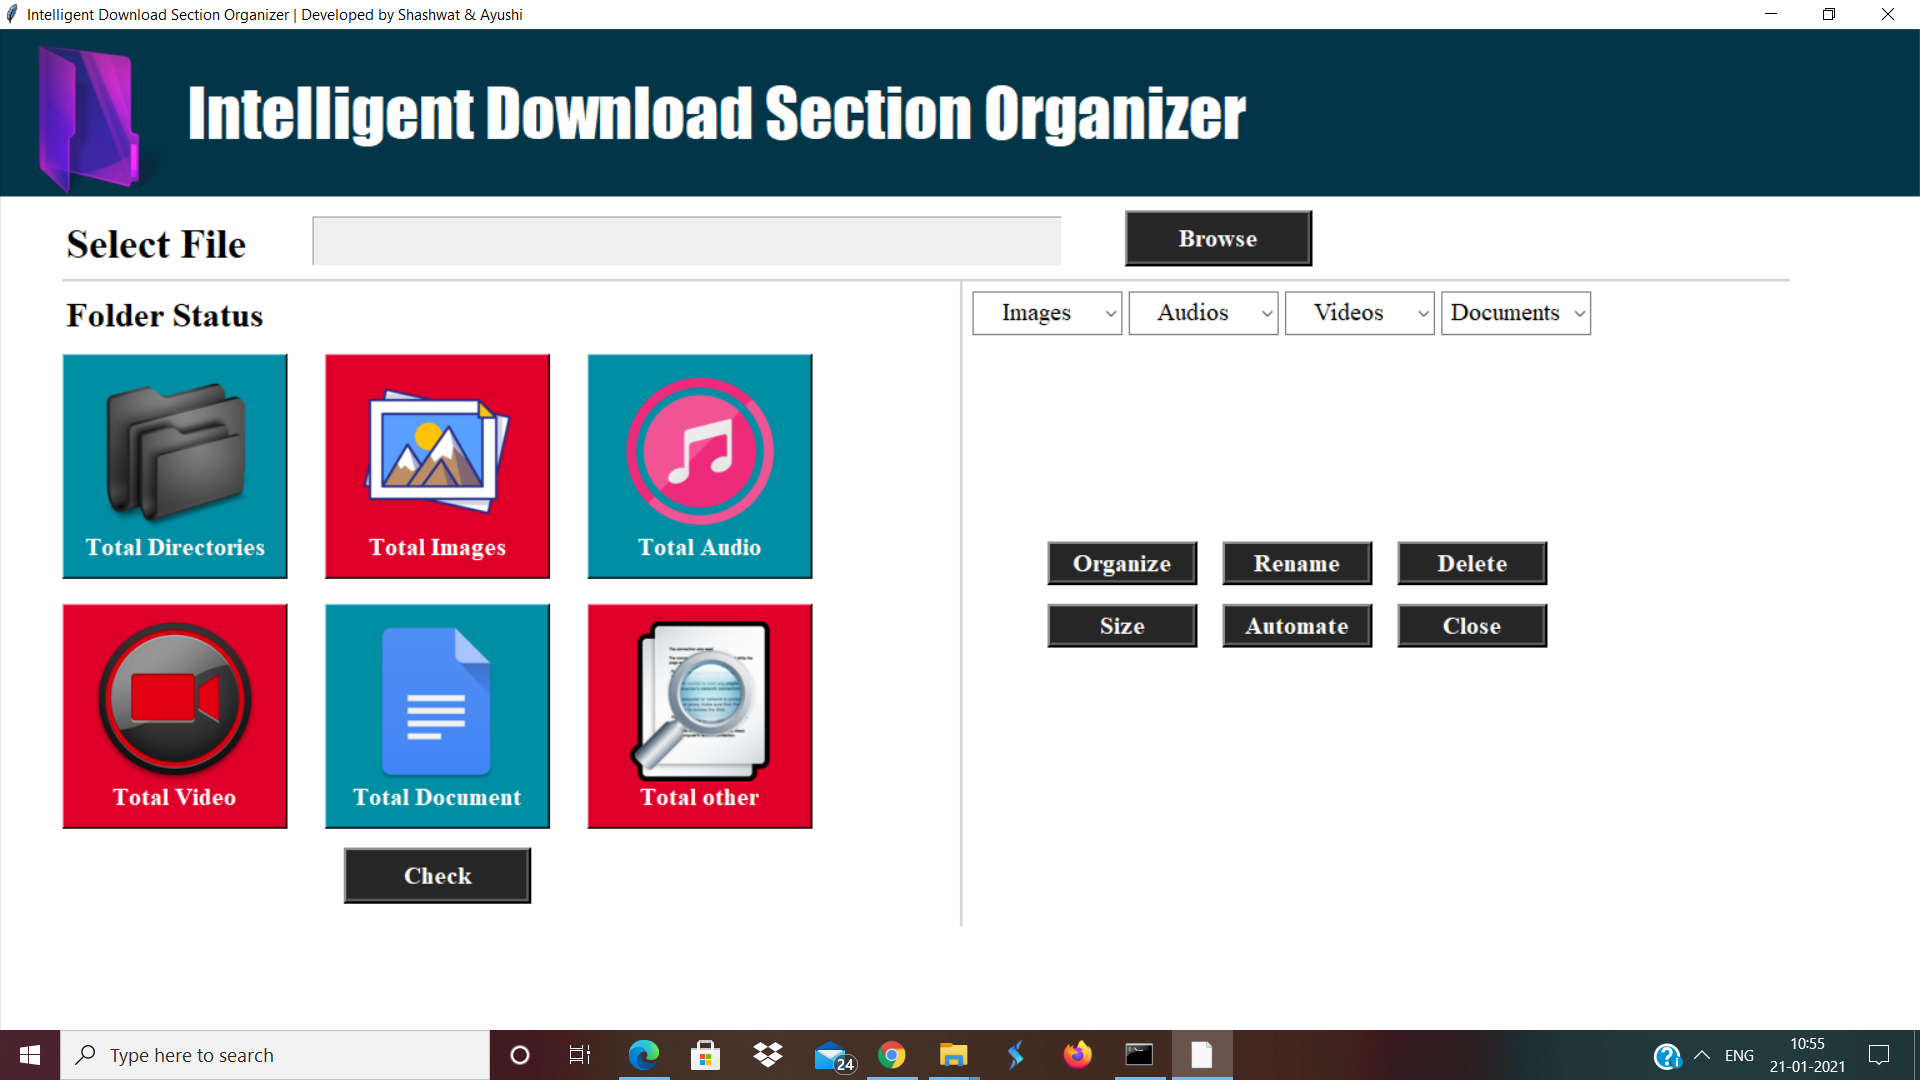The width and height of the screenshot is (1920, 1080).
Task: Open the Videos dropdown
Action: click(x=1359, y=313)
